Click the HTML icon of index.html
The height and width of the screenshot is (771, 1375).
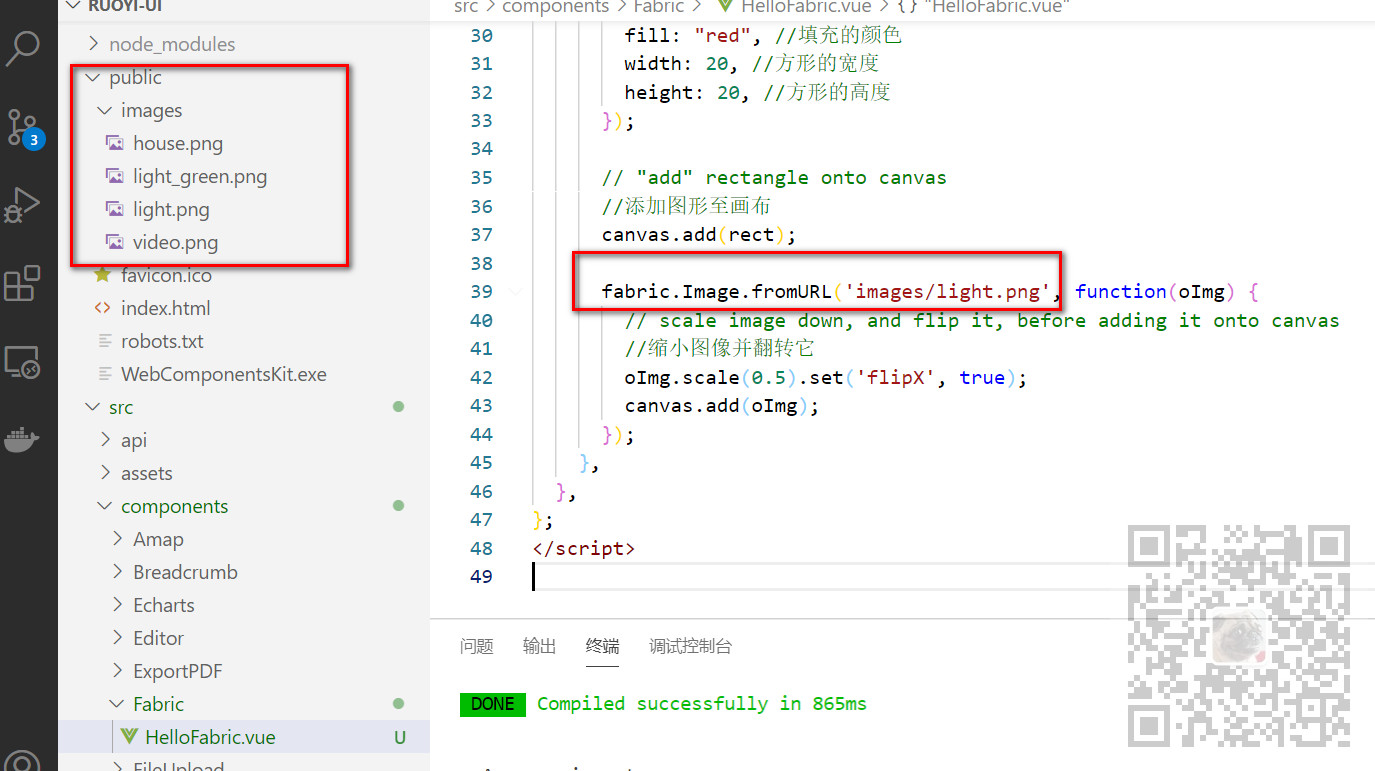pos(102,308)
